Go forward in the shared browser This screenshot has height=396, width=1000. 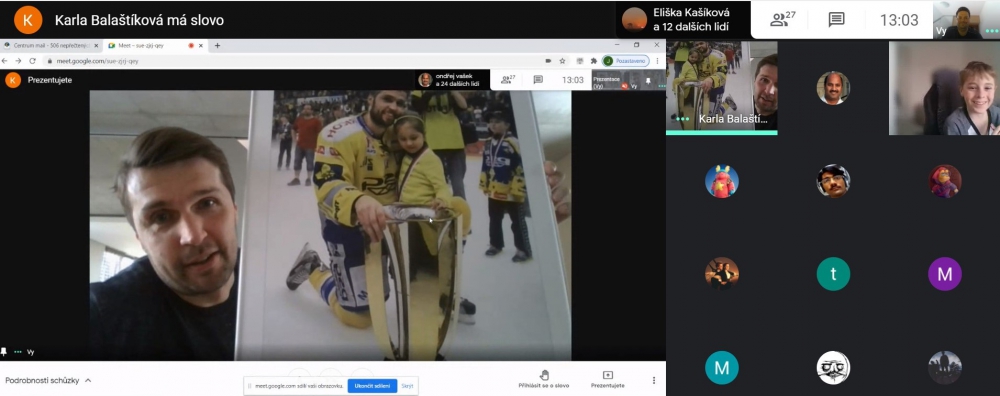click(17, 61)
